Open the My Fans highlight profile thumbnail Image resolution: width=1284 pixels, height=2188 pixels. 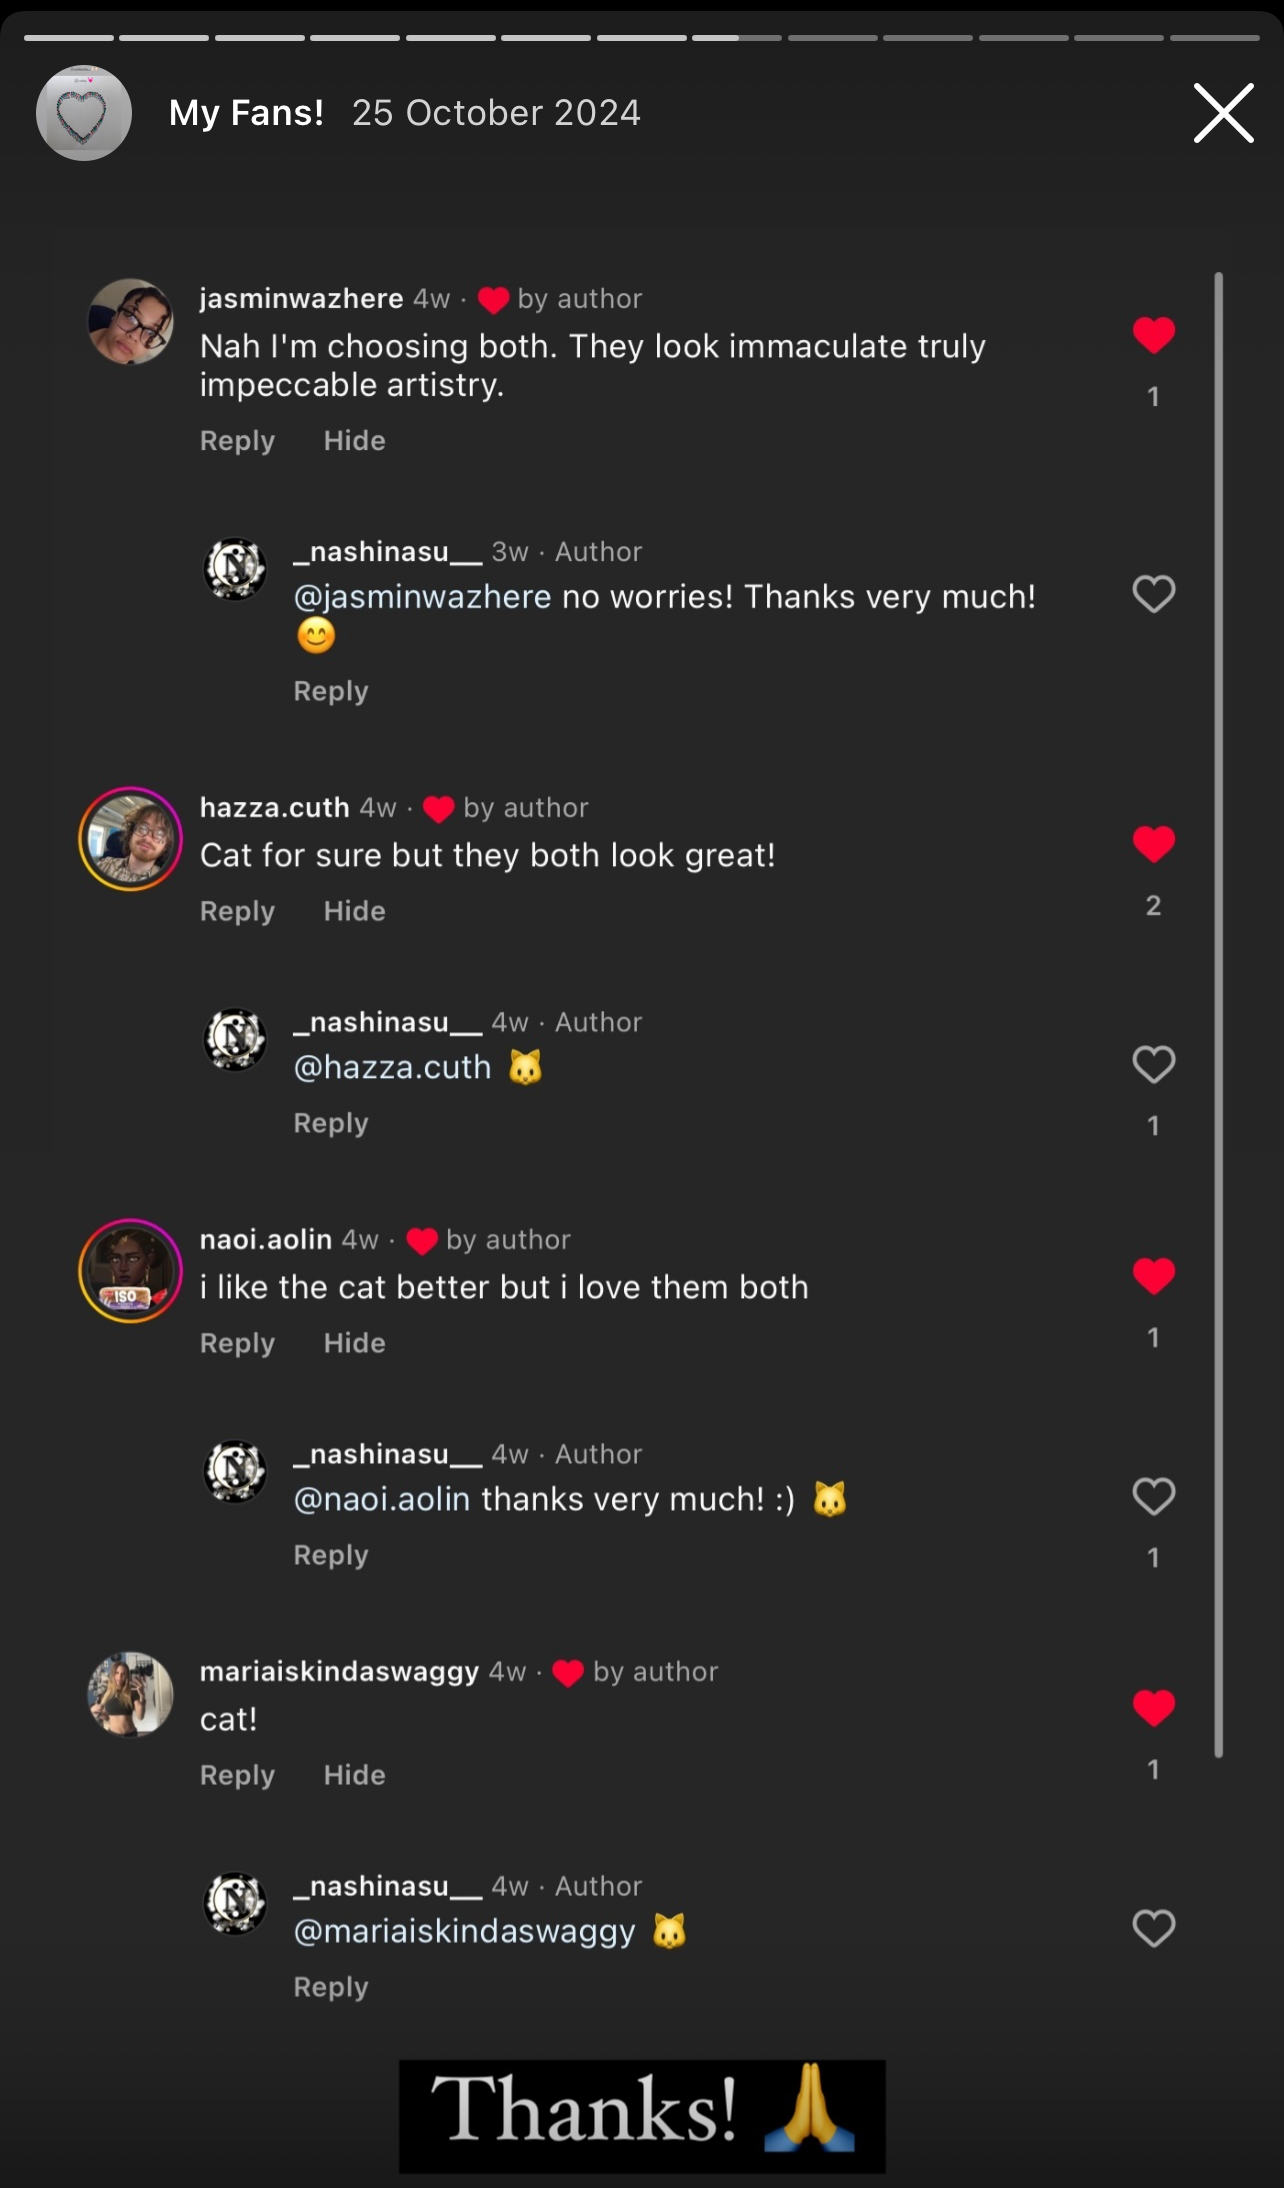click(84, 113)
